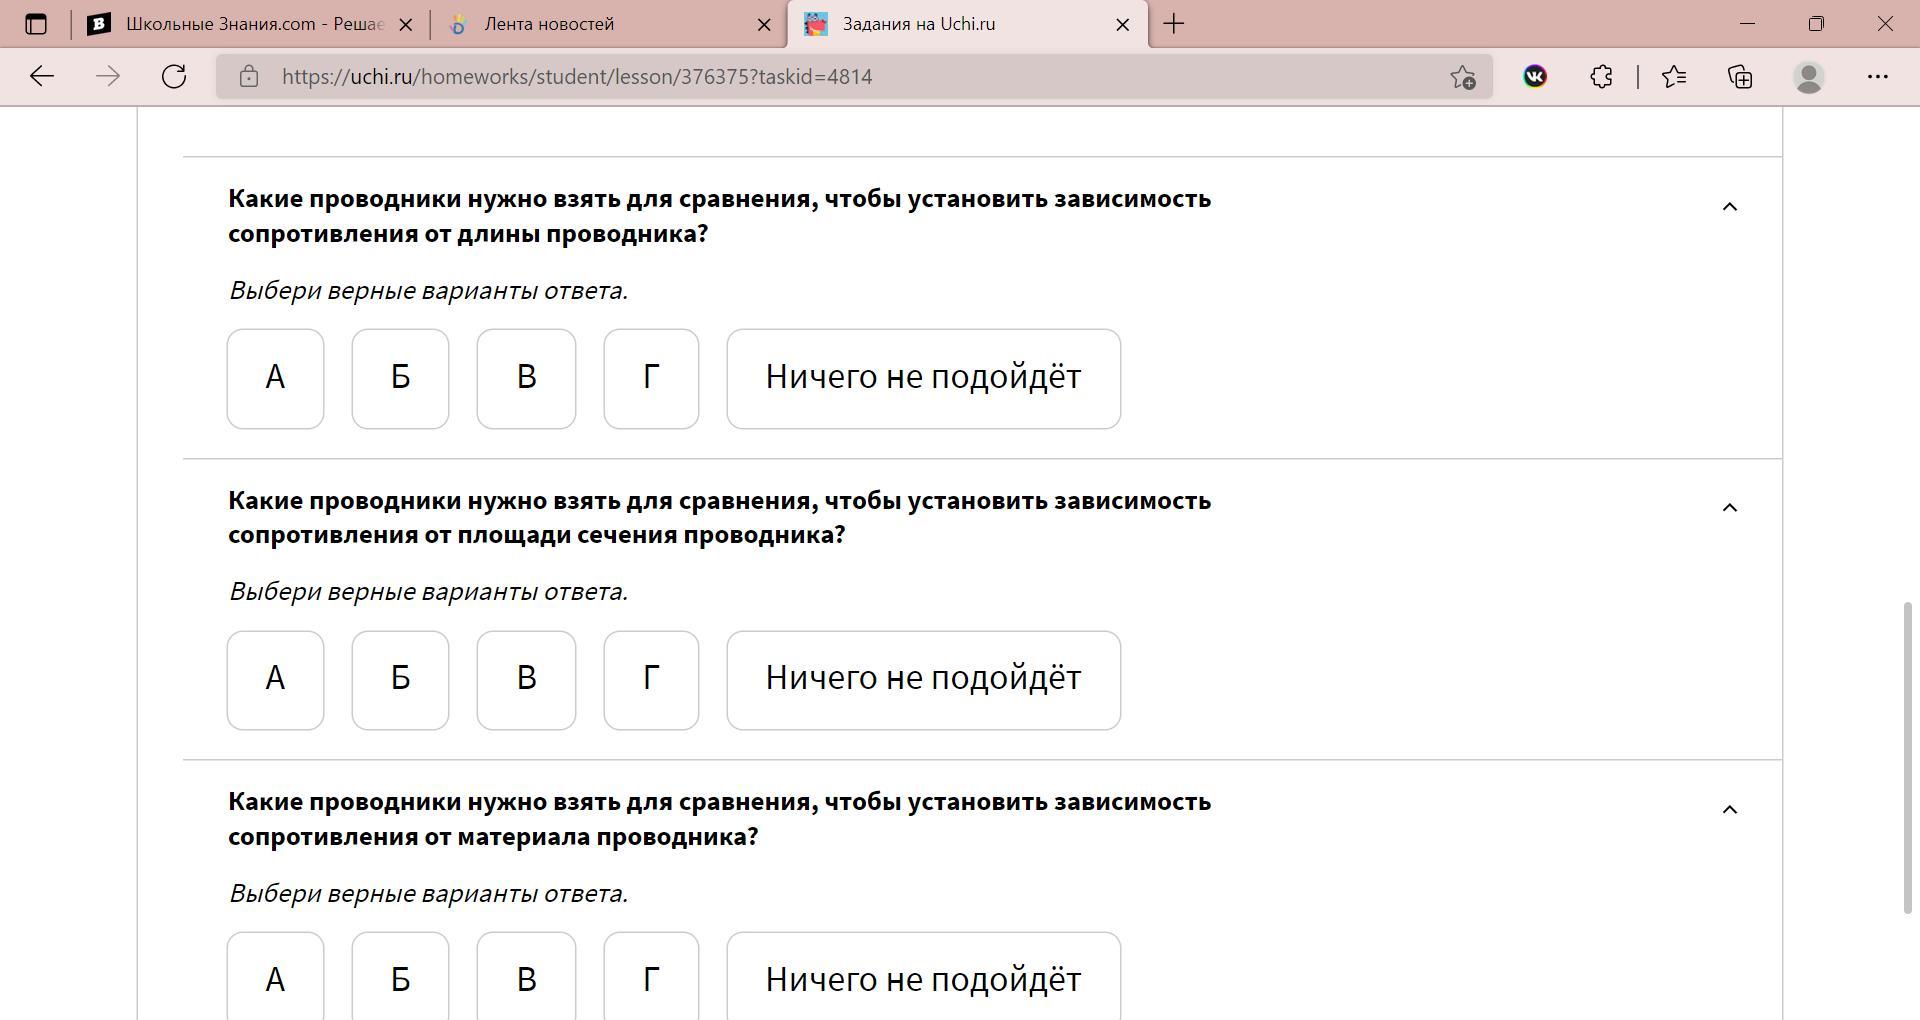1920x1020 pixels.
Task: Switch to Школьные Знания.com tab
Action: coord(251,24)
